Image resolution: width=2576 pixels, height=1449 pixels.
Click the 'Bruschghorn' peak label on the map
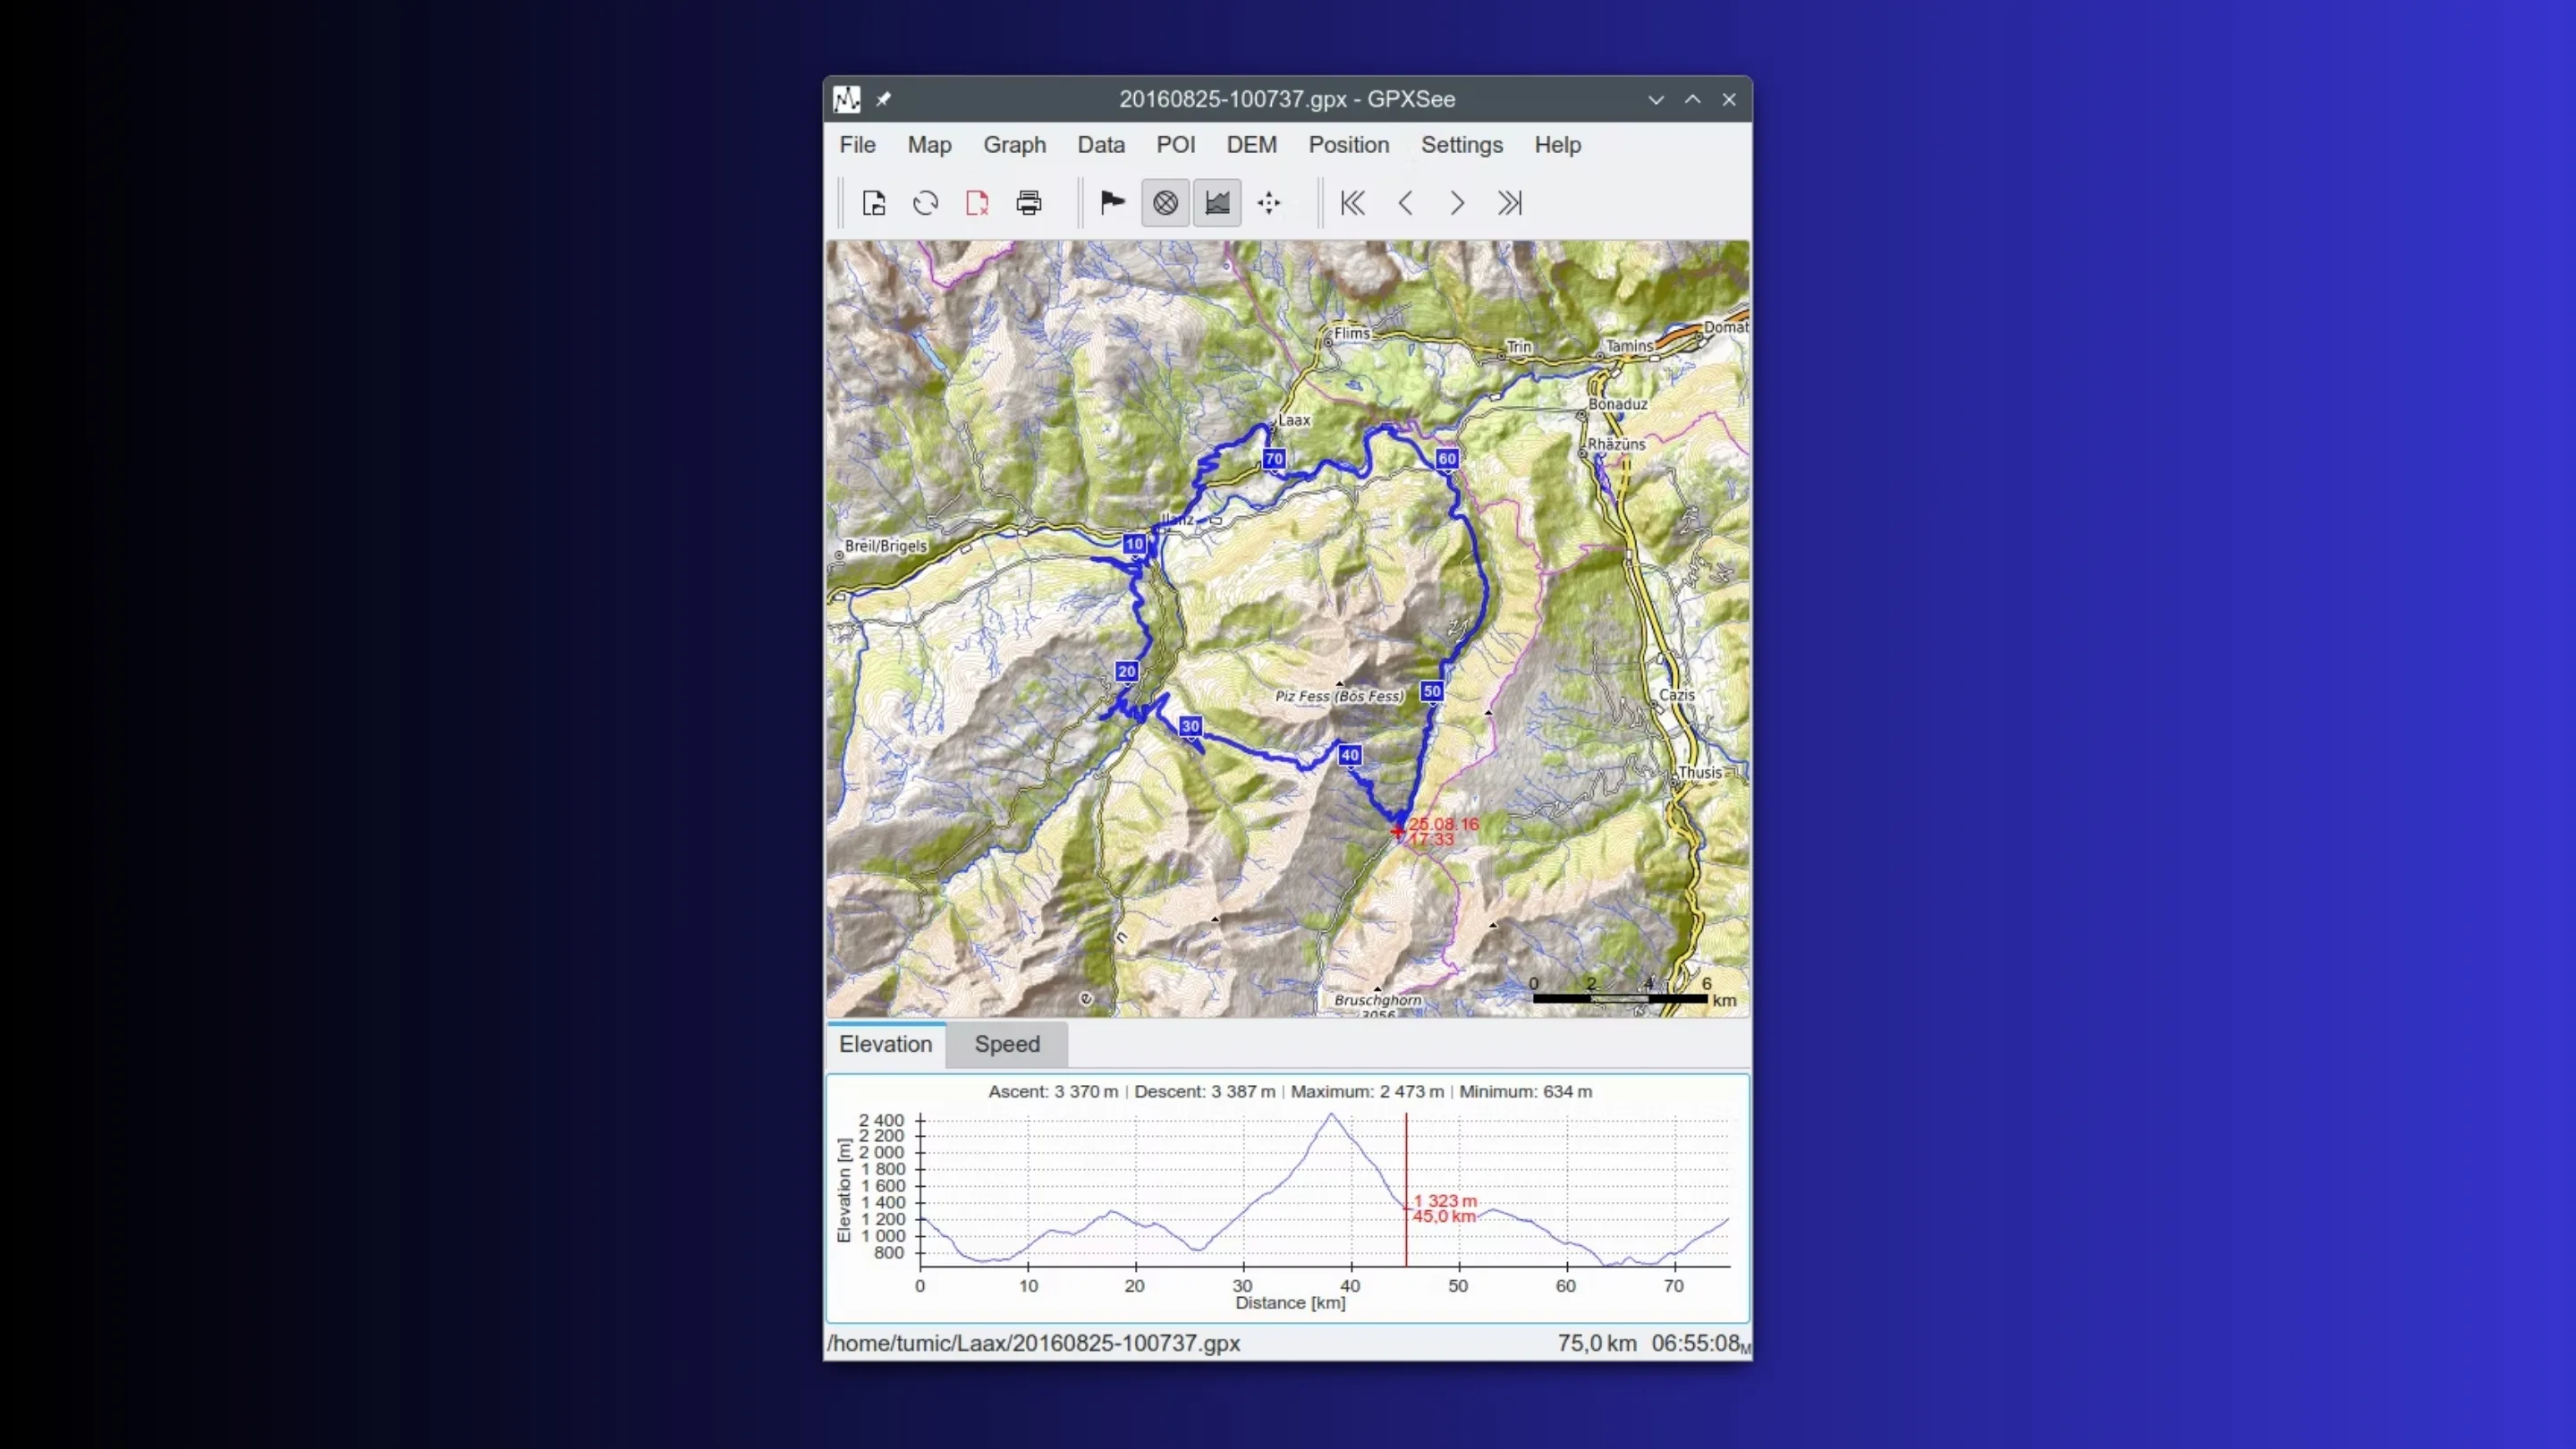[x=1378, y=1000]
